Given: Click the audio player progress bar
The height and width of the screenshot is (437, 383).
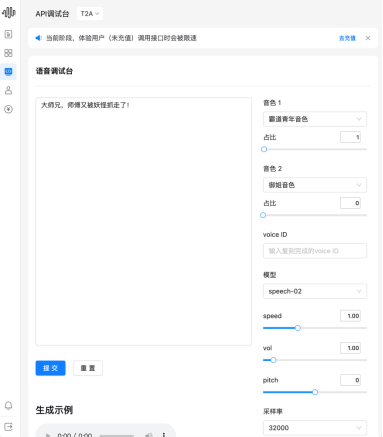Looking at the screenshot, I should pyautogui.click(x=116, y=435).
